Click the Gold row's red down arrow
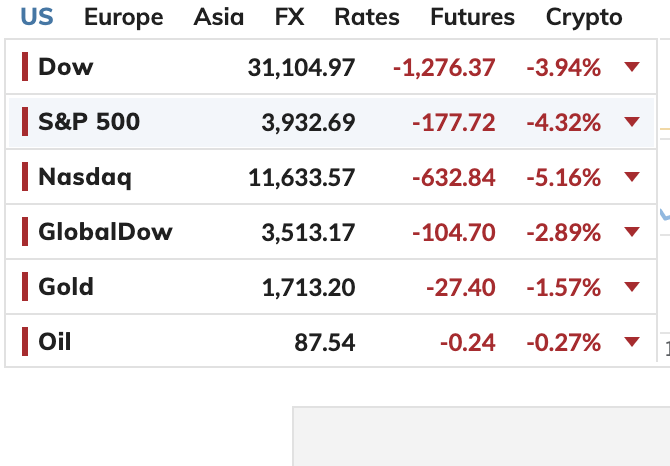Viewport: 670px width, 466px height. [x=631, y=287]
